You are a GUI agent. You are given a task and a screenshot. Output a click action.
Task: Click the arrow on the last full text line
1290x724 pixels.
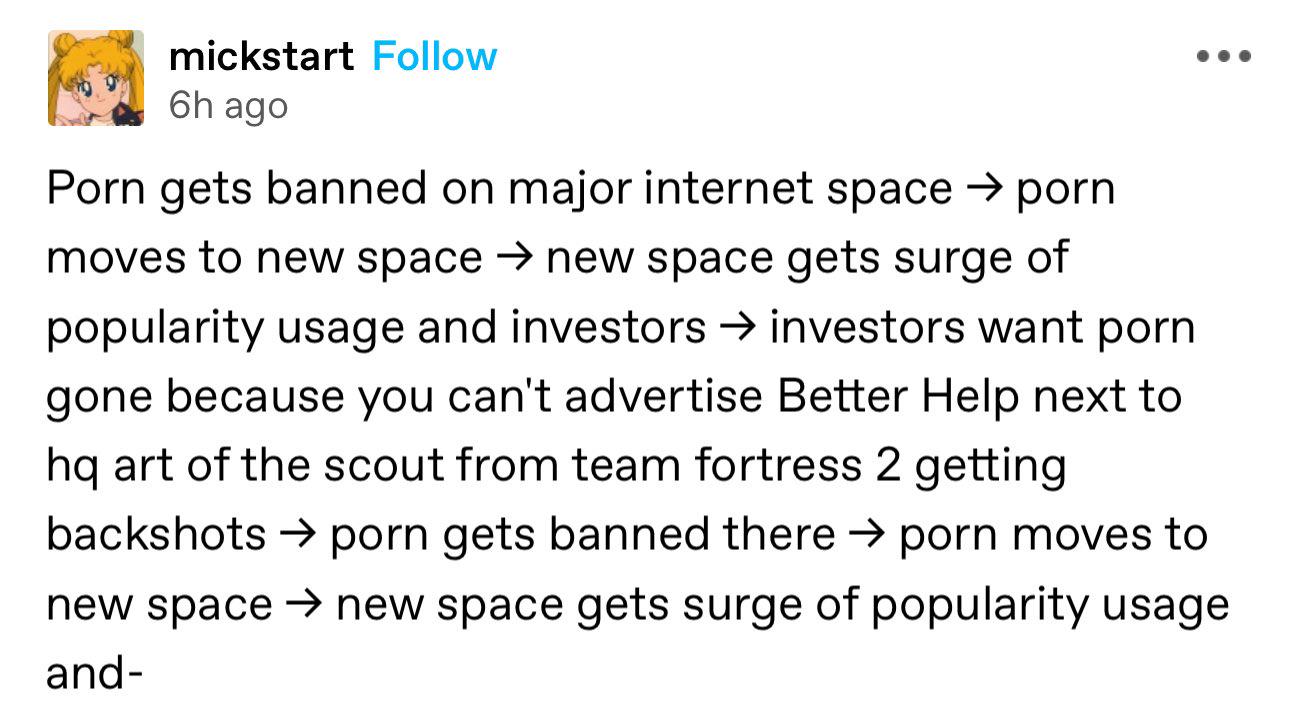click(x=303, y=604)
